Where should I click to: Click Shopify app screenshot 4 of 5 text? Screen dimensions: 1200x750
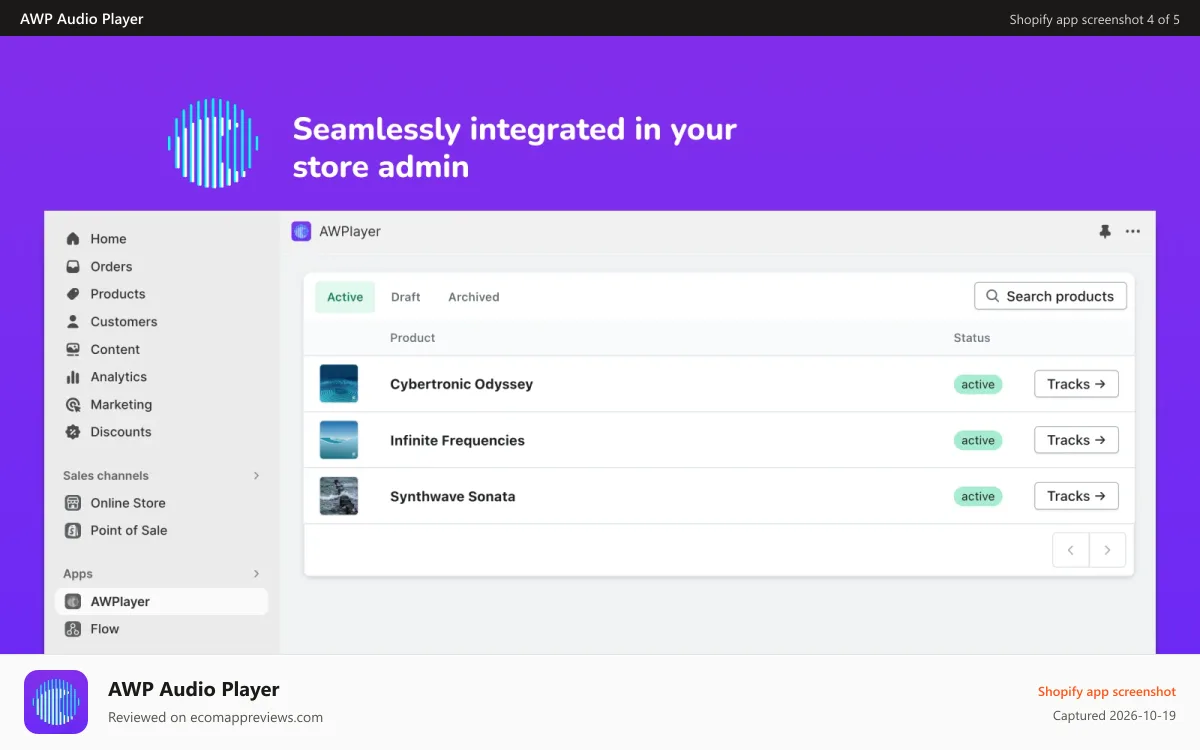[1094, 19]
